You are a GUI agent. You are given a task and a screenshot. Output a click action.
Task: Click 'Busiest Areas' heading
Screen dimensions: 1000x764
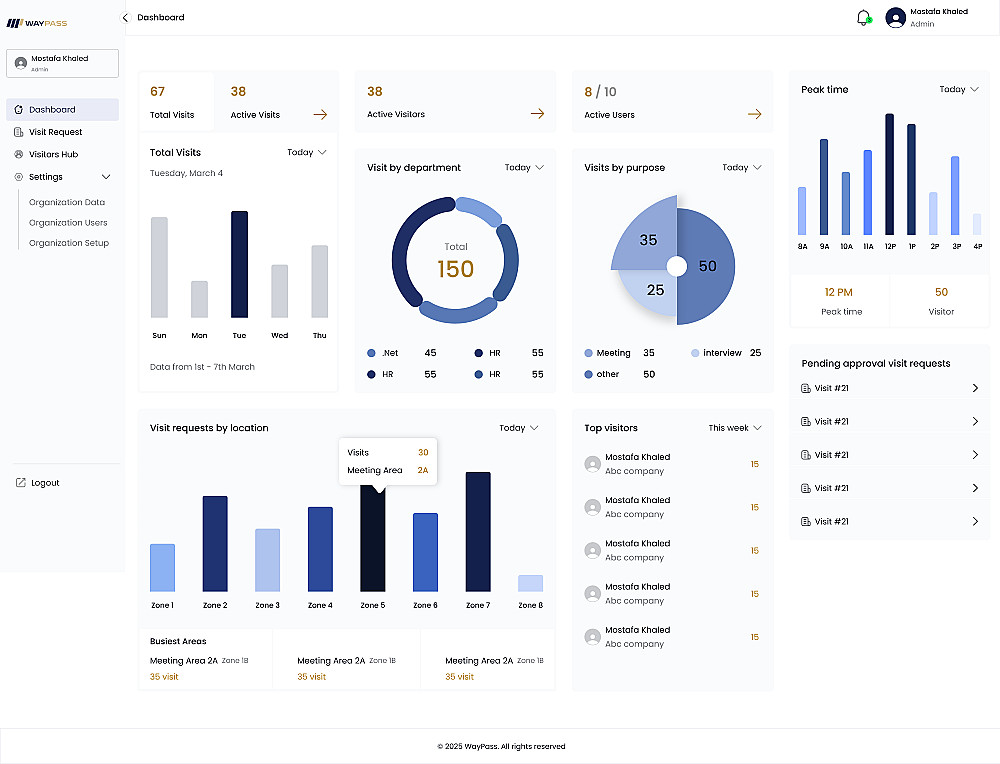(178, 641)
